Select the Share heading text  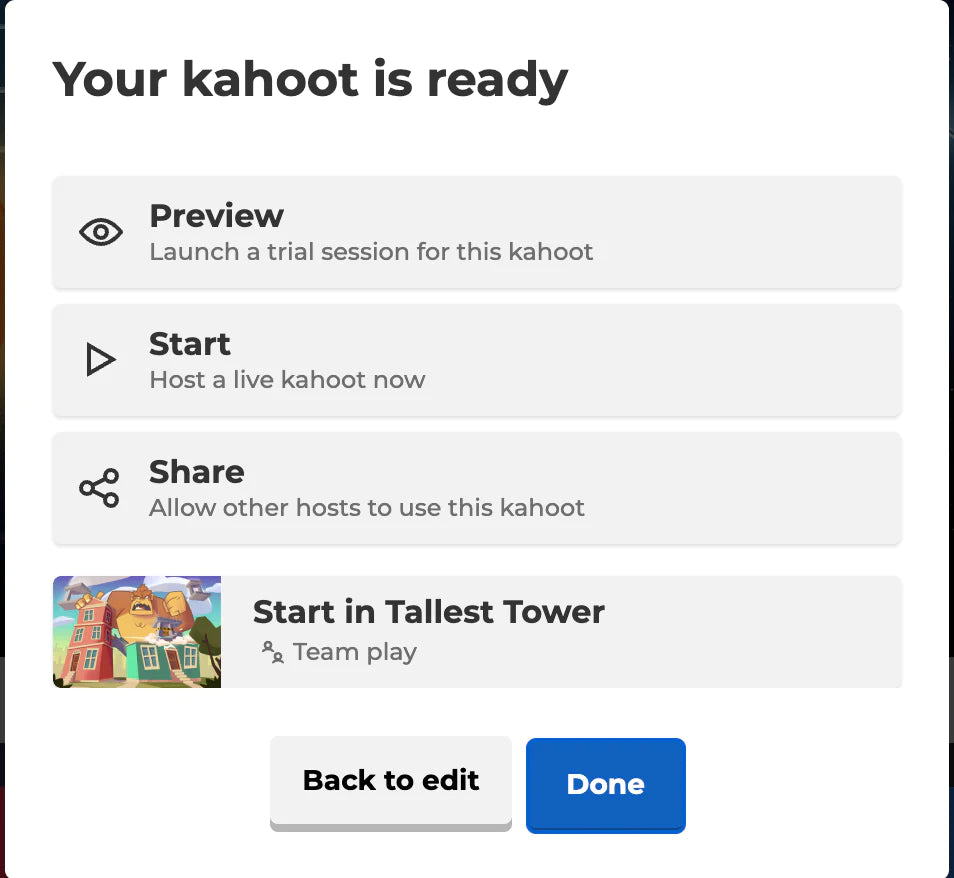point(197,472)
